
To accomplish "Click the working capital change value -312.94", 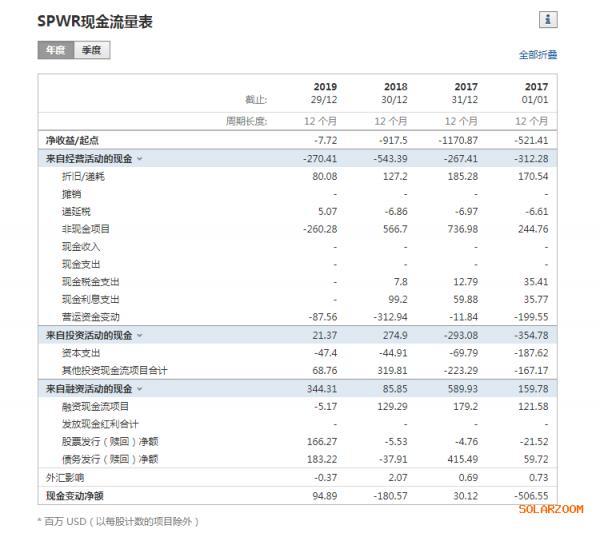I will [390, 317].
